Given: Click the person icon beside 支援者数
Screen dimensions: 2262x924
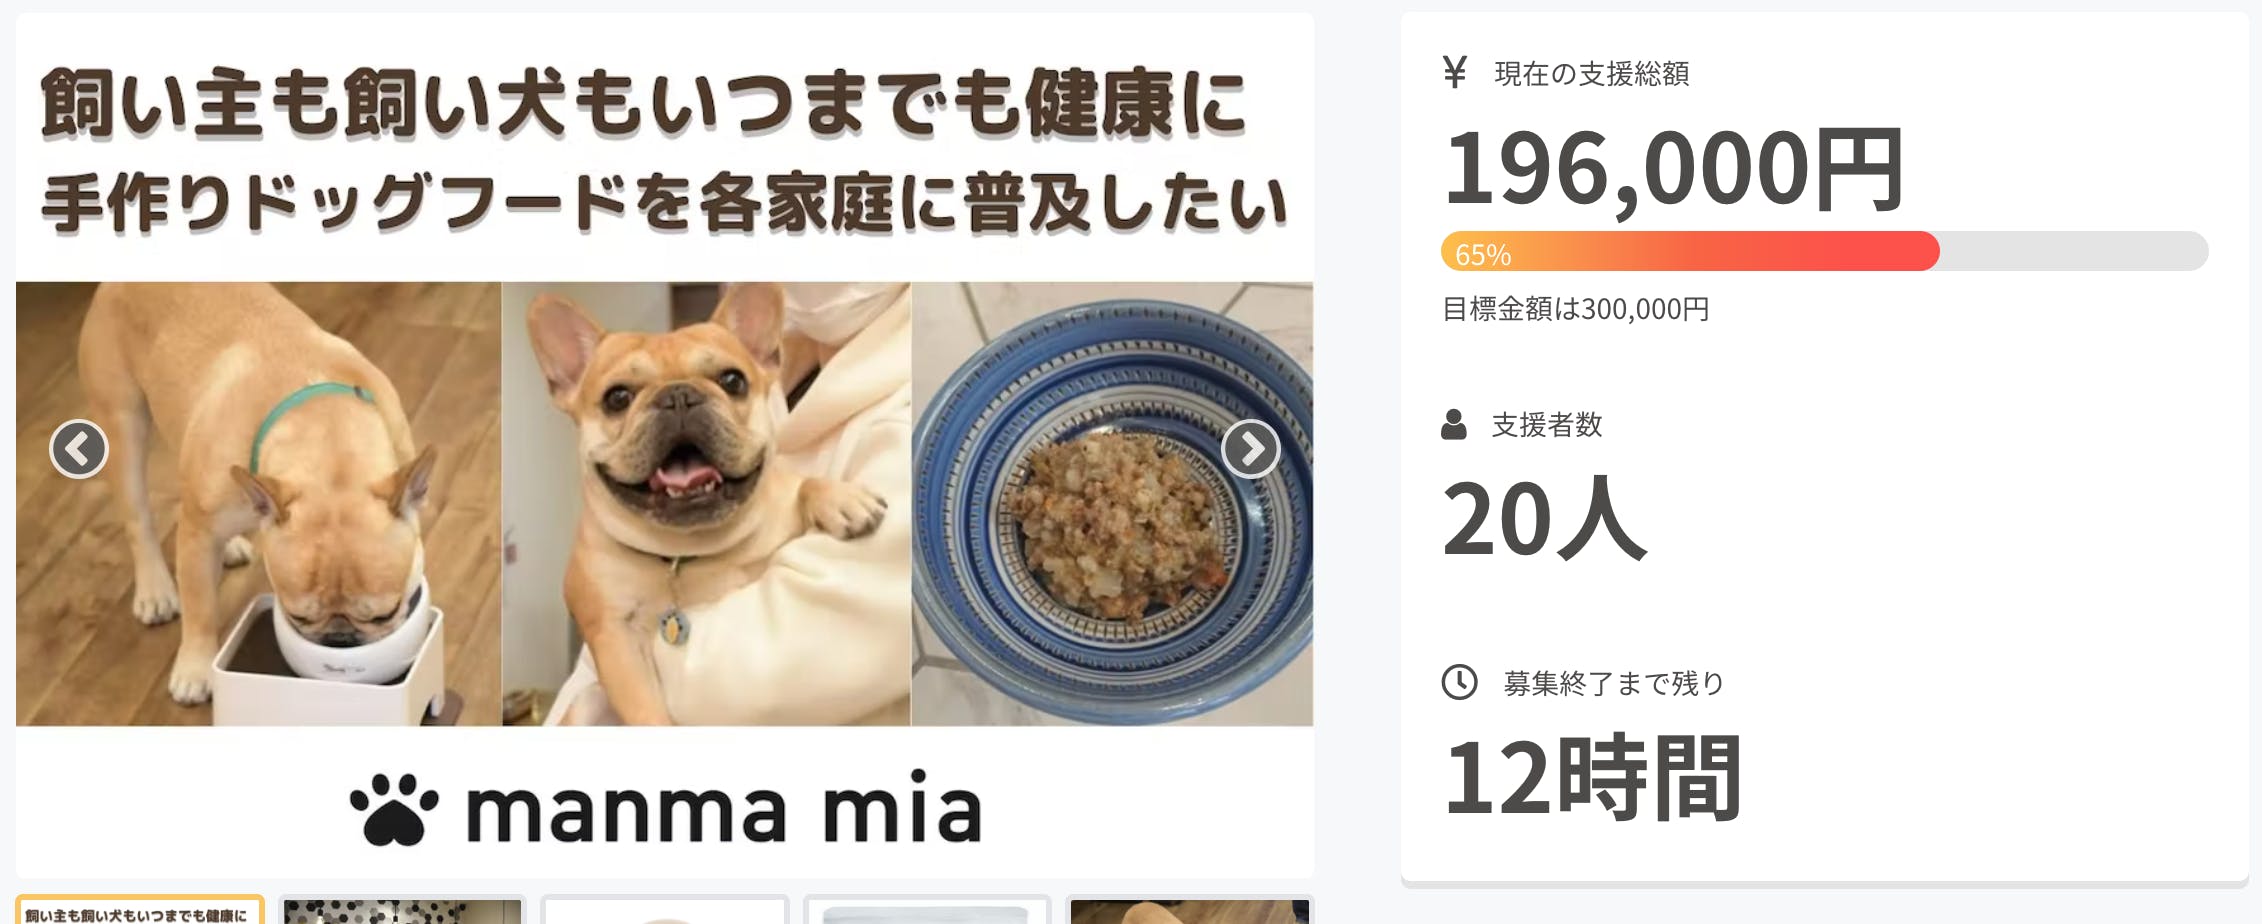Looking at the screenshot, I should pyautogui.click(x=1454, y=425).
